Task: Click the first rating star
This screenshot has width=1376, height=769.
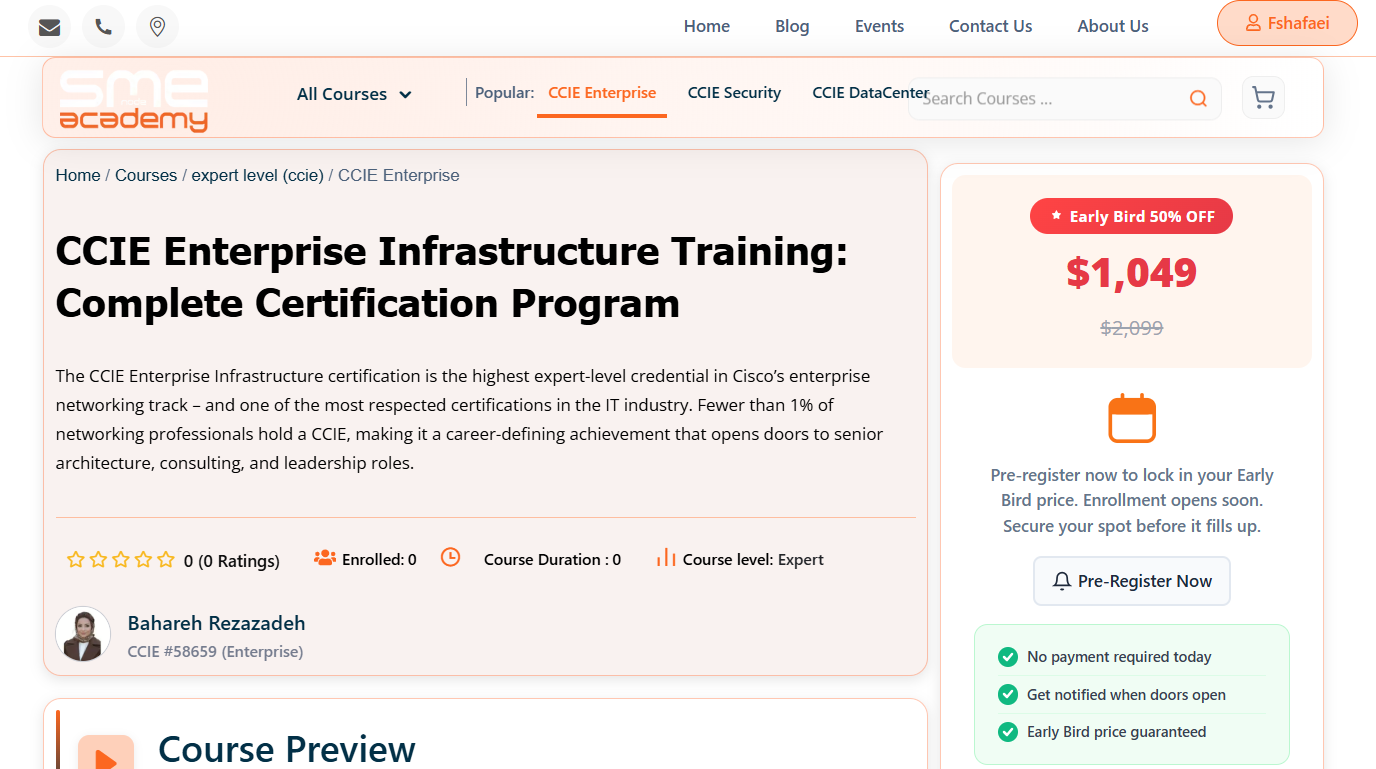Action: (x=75, y=560)
